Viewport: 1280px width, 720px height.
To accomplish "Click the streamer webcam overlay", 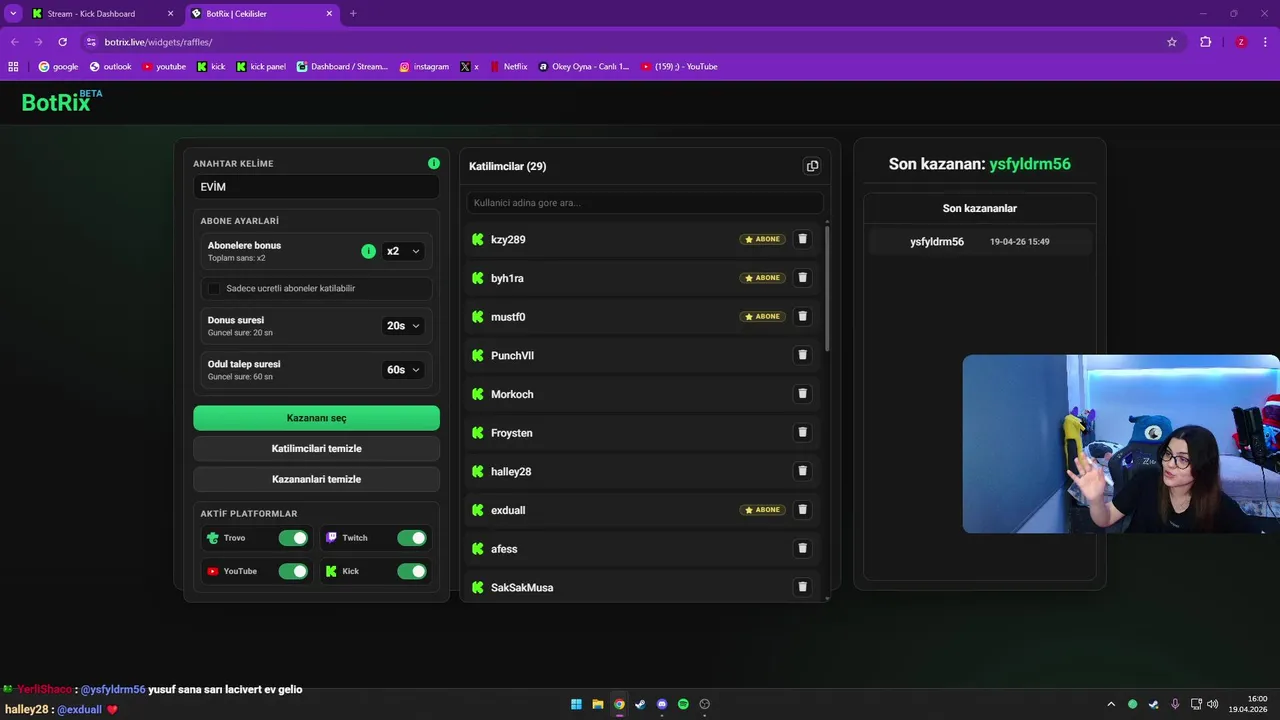I will pyautogui.click(x=1121, y=444).
